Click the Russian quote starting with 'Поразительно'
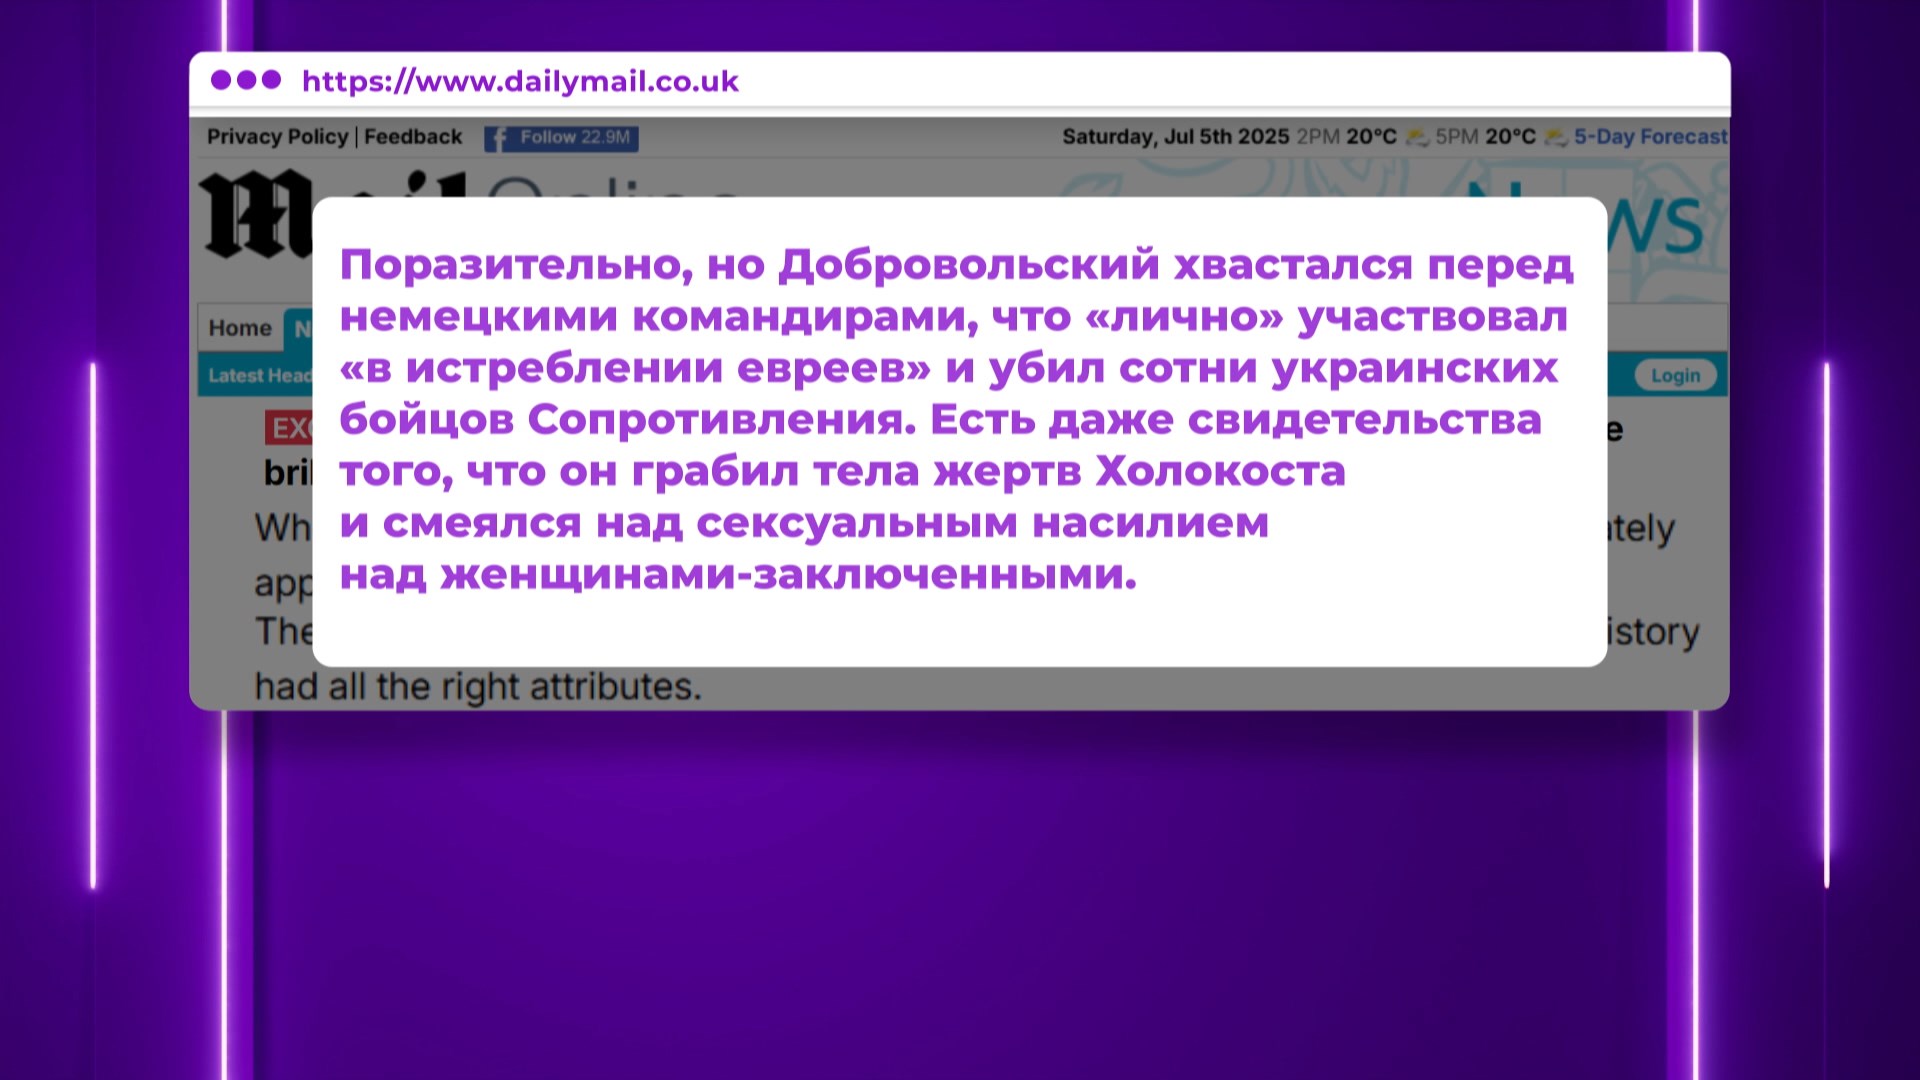The width and height of the screenshot is (1920, 1080). pos(957,419)
